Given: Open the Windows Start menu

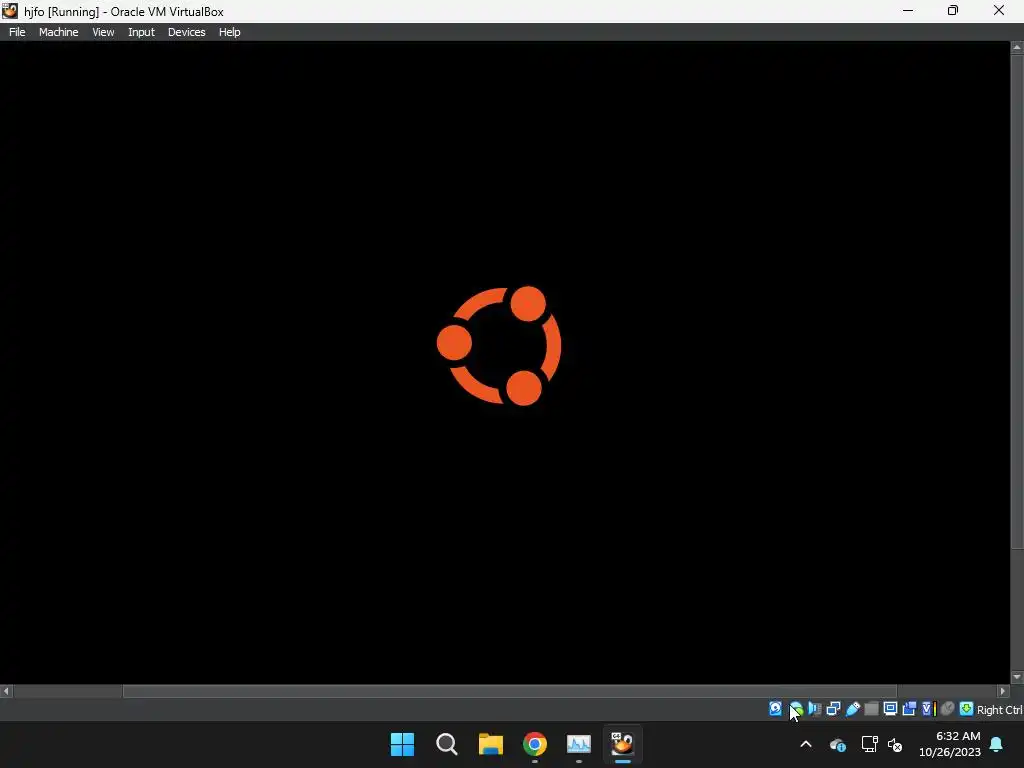Looking at the screenshot, I should pos(402,744).
